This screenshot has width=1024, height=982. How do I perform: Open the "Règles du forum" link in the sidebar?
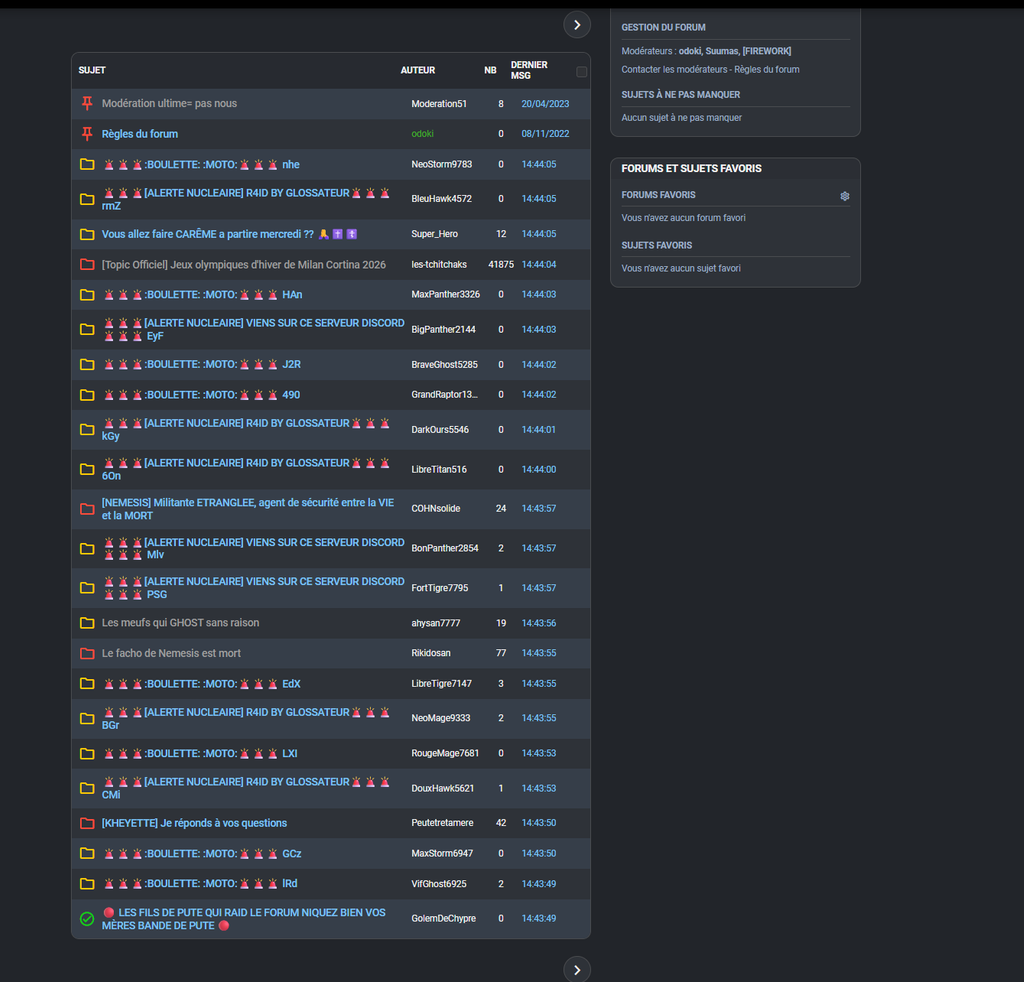point(766,70)
